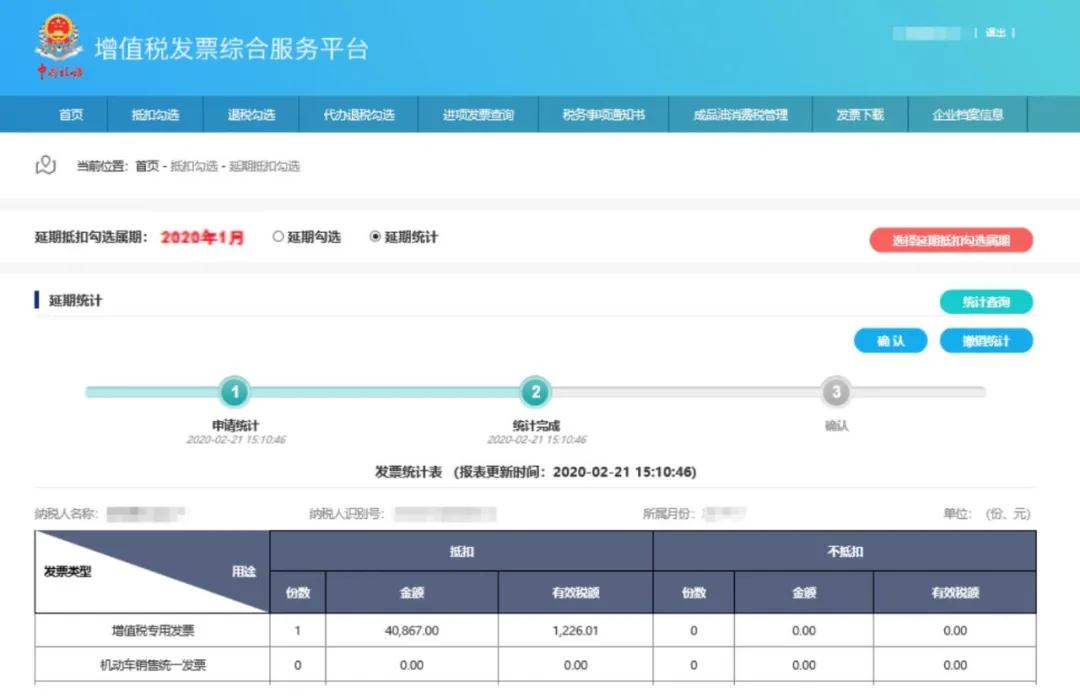Select the 延期勾选 radio button

[278, 236]
